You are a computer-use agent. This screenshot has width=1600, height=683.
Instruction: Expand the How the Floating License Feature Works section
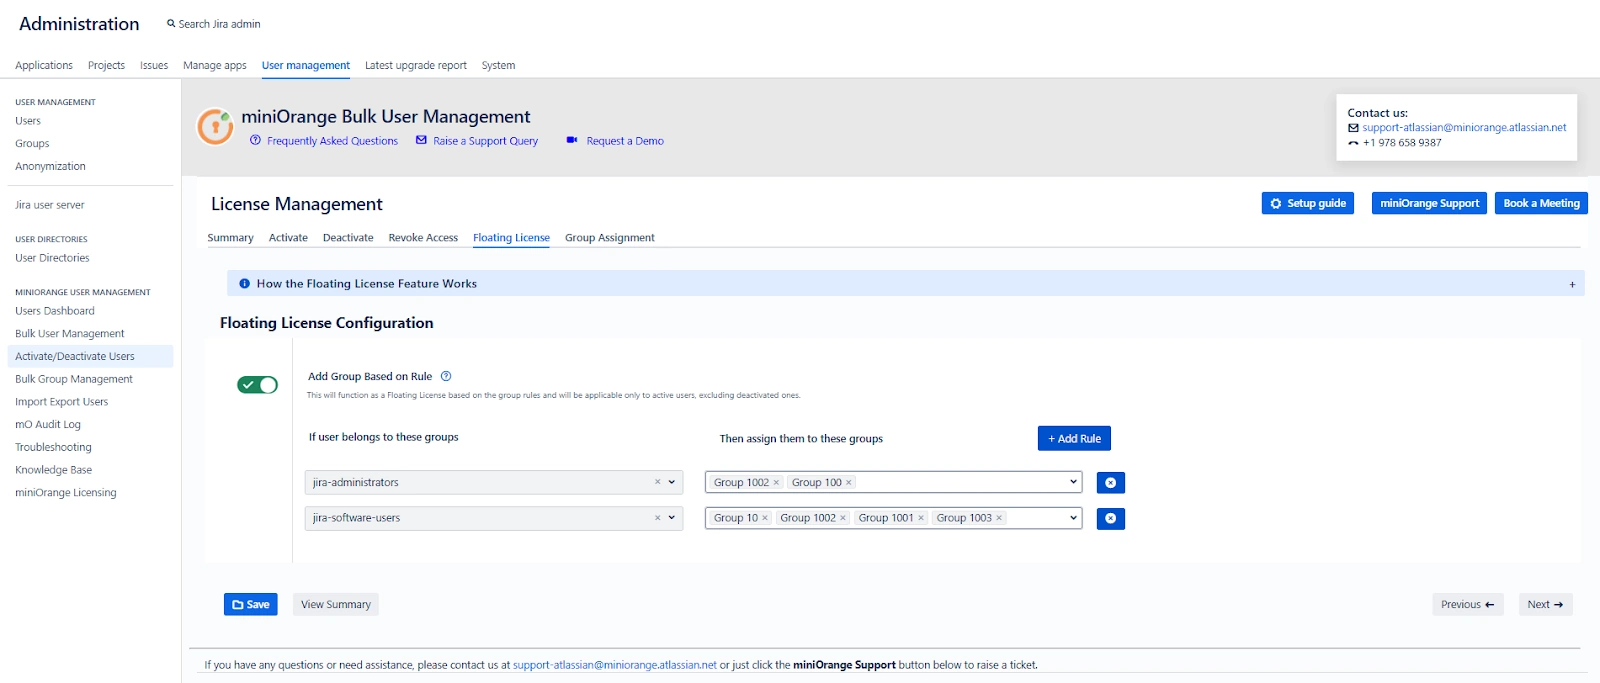click(1572, 284)
